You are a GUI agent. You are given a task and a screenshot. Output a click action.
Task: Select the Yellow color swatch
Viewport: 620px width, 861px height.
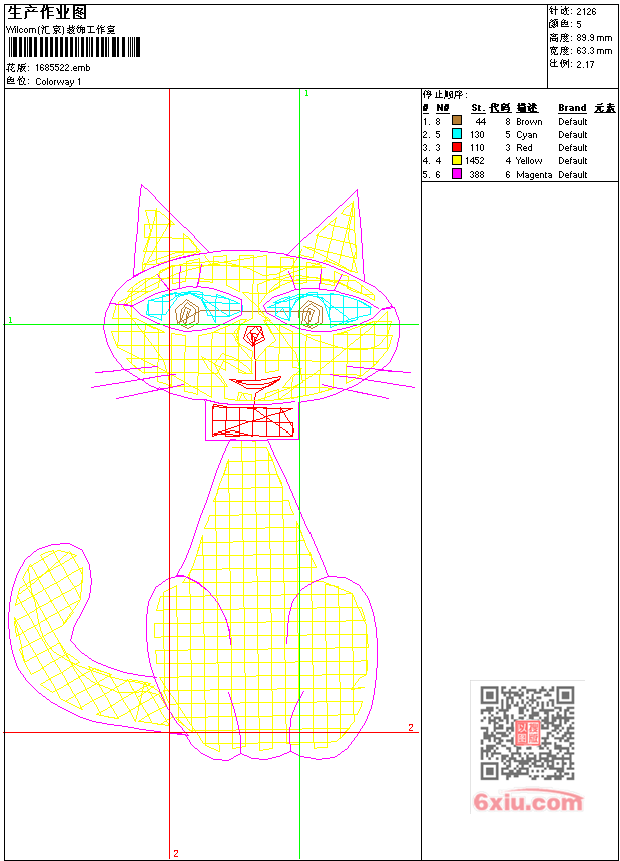[x=456, y=160]
